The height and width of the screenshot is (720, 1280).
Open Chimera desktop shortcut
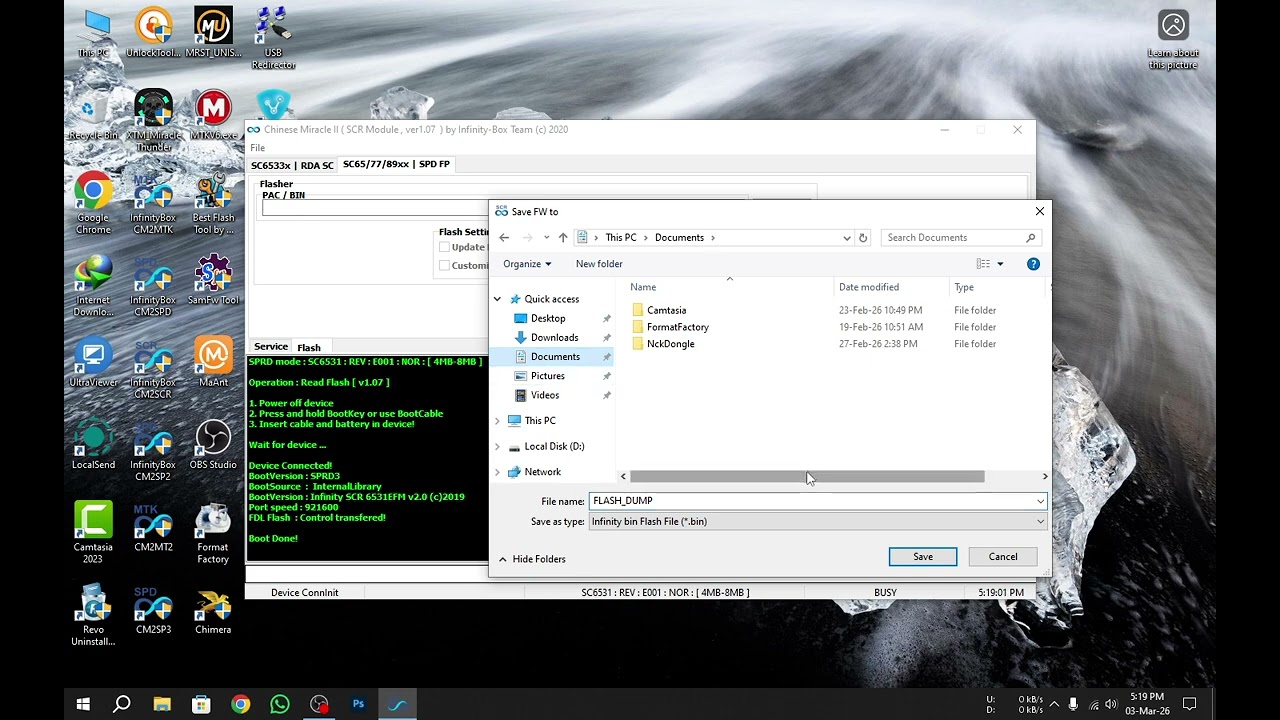pos(213,610)
